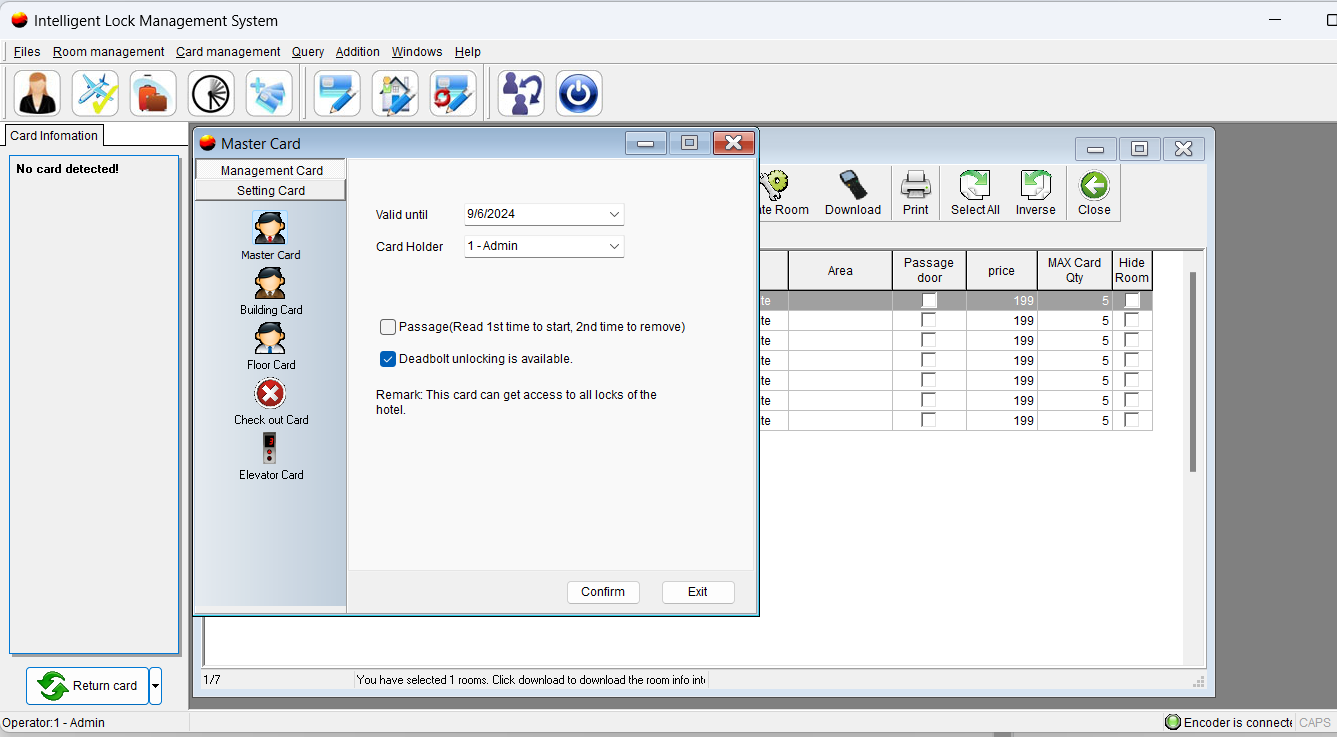The image size is (1337, 737).
Task: Click the add cards plus icon in the toolbar
Action: click(269, 93)
